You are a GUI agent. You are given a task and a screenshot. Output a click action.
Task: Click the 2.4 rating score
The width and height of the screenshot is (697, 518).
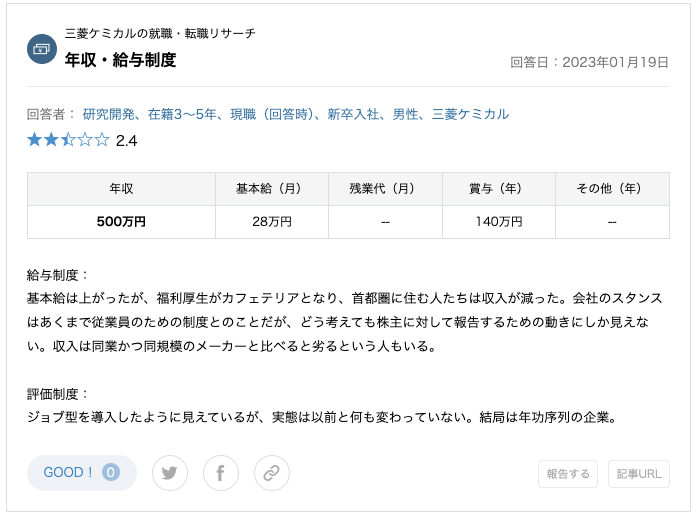126,141
